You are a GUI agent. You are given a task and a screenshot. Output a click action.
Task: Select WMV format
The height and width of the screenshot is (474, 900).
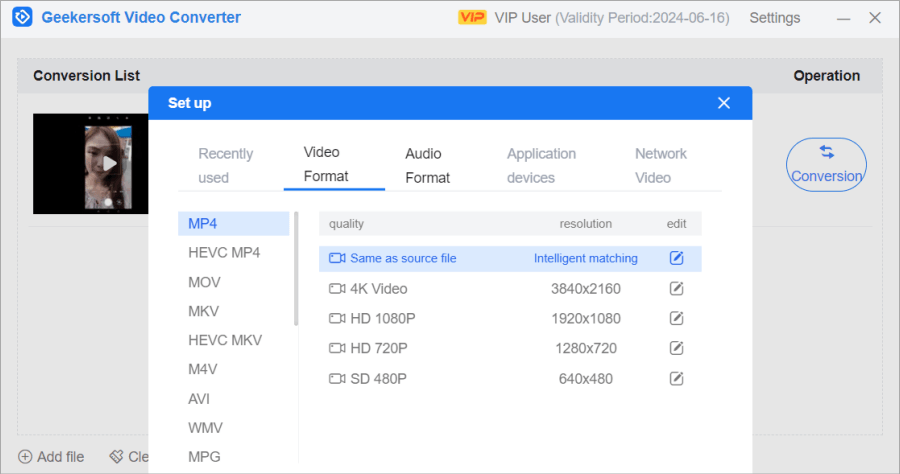click(205, 428)
